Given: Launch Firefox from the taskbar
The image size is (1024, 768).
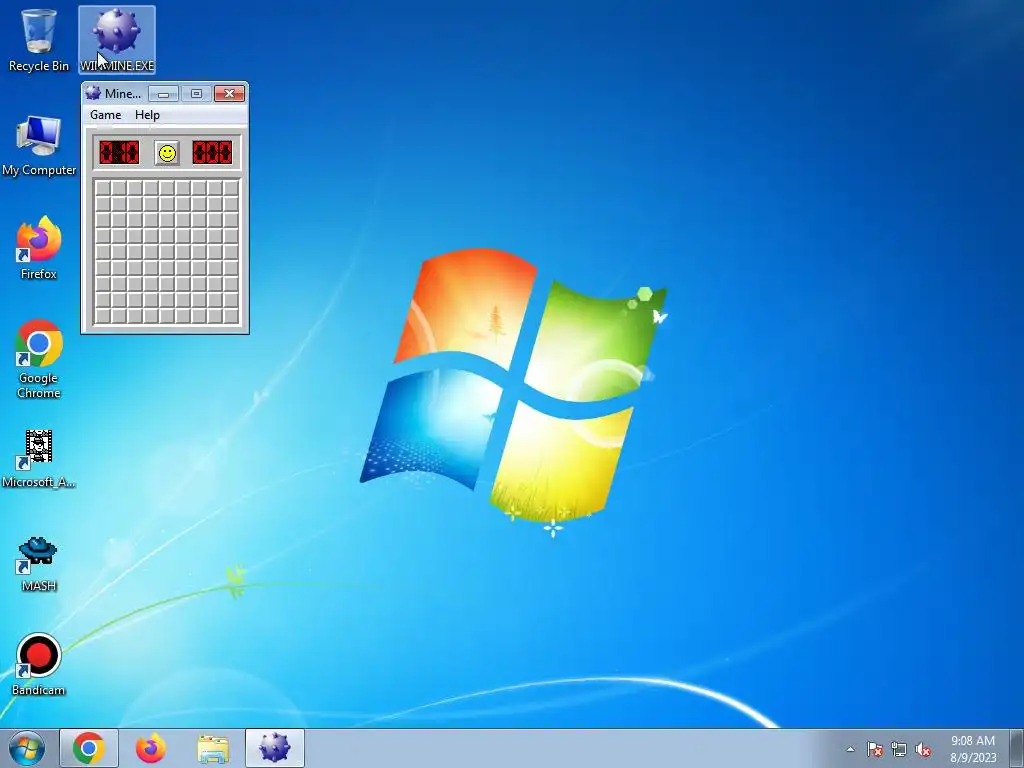Looking at the screenshot, I should [150, 748].
